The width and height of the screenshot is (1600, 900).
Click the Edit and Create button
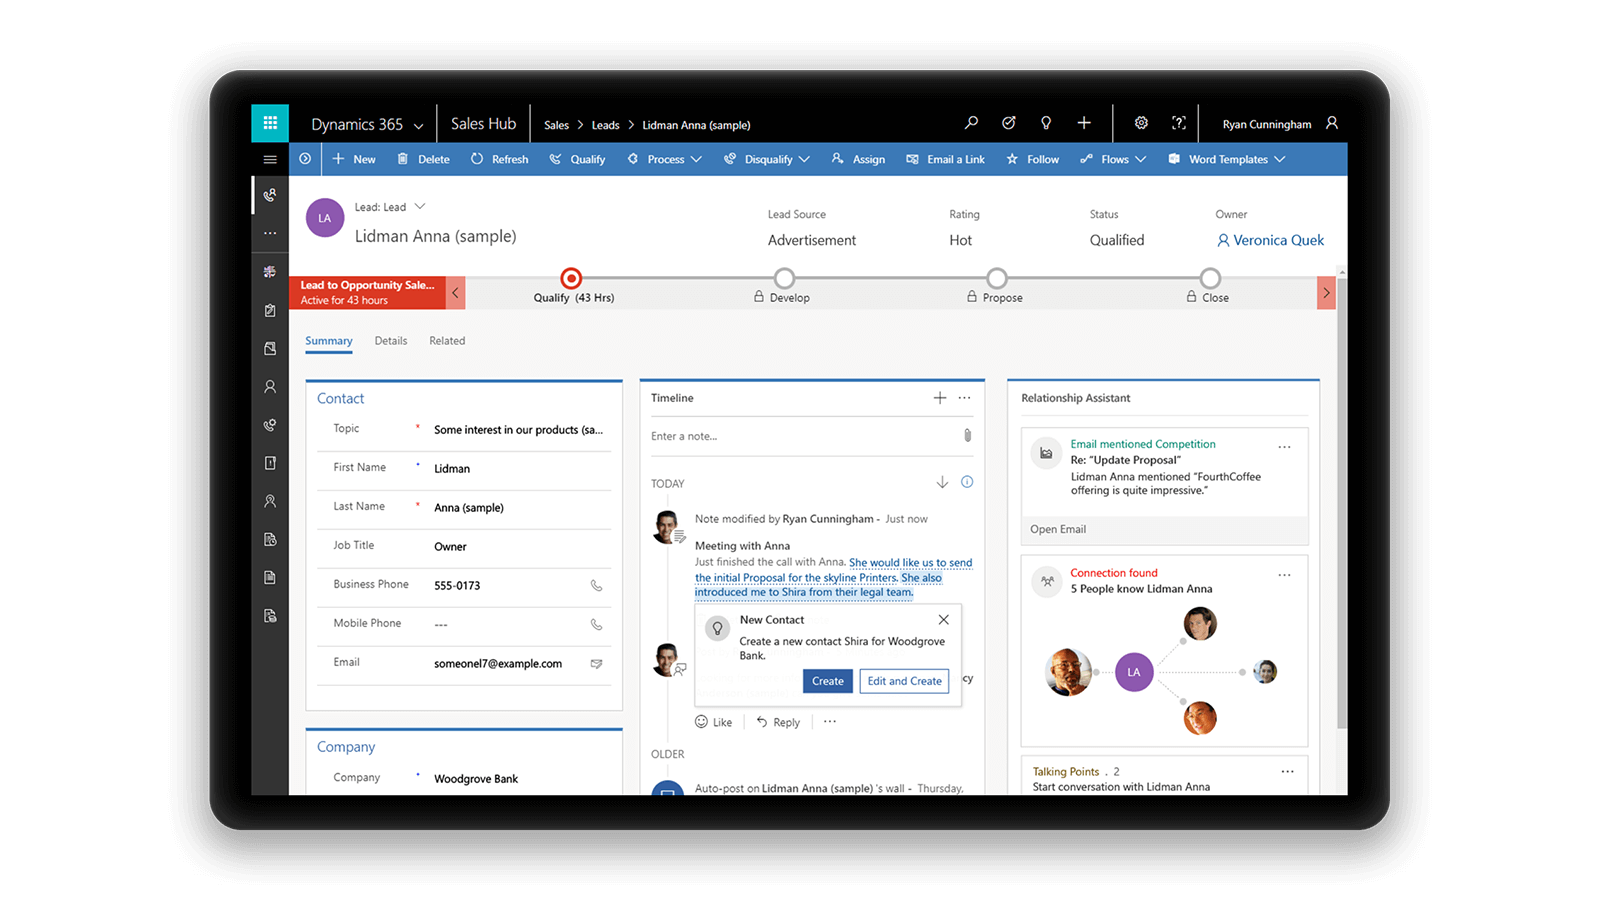pos(905,681)
